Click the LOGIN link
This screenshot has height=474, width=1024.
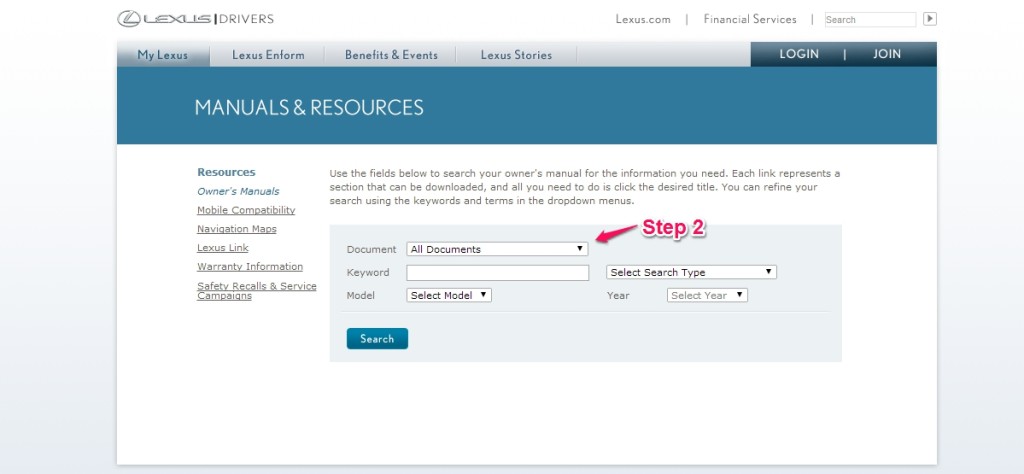coord(799,54)
